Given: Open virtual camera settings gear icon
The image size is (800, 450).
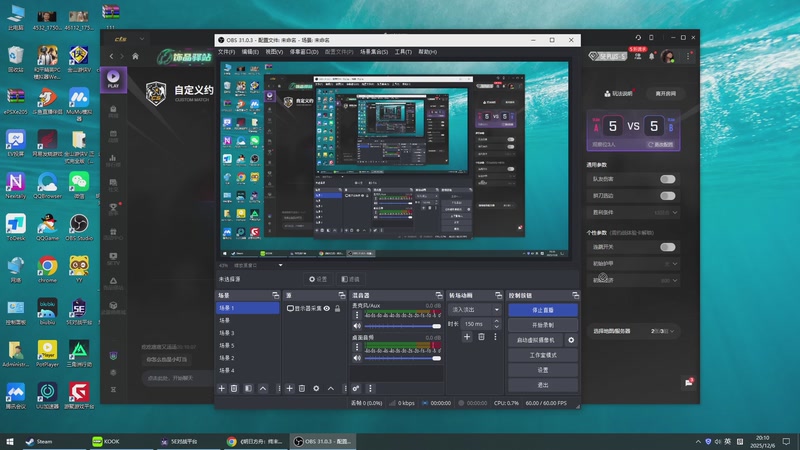Looking at the screenshot, I should click(571, 340).
